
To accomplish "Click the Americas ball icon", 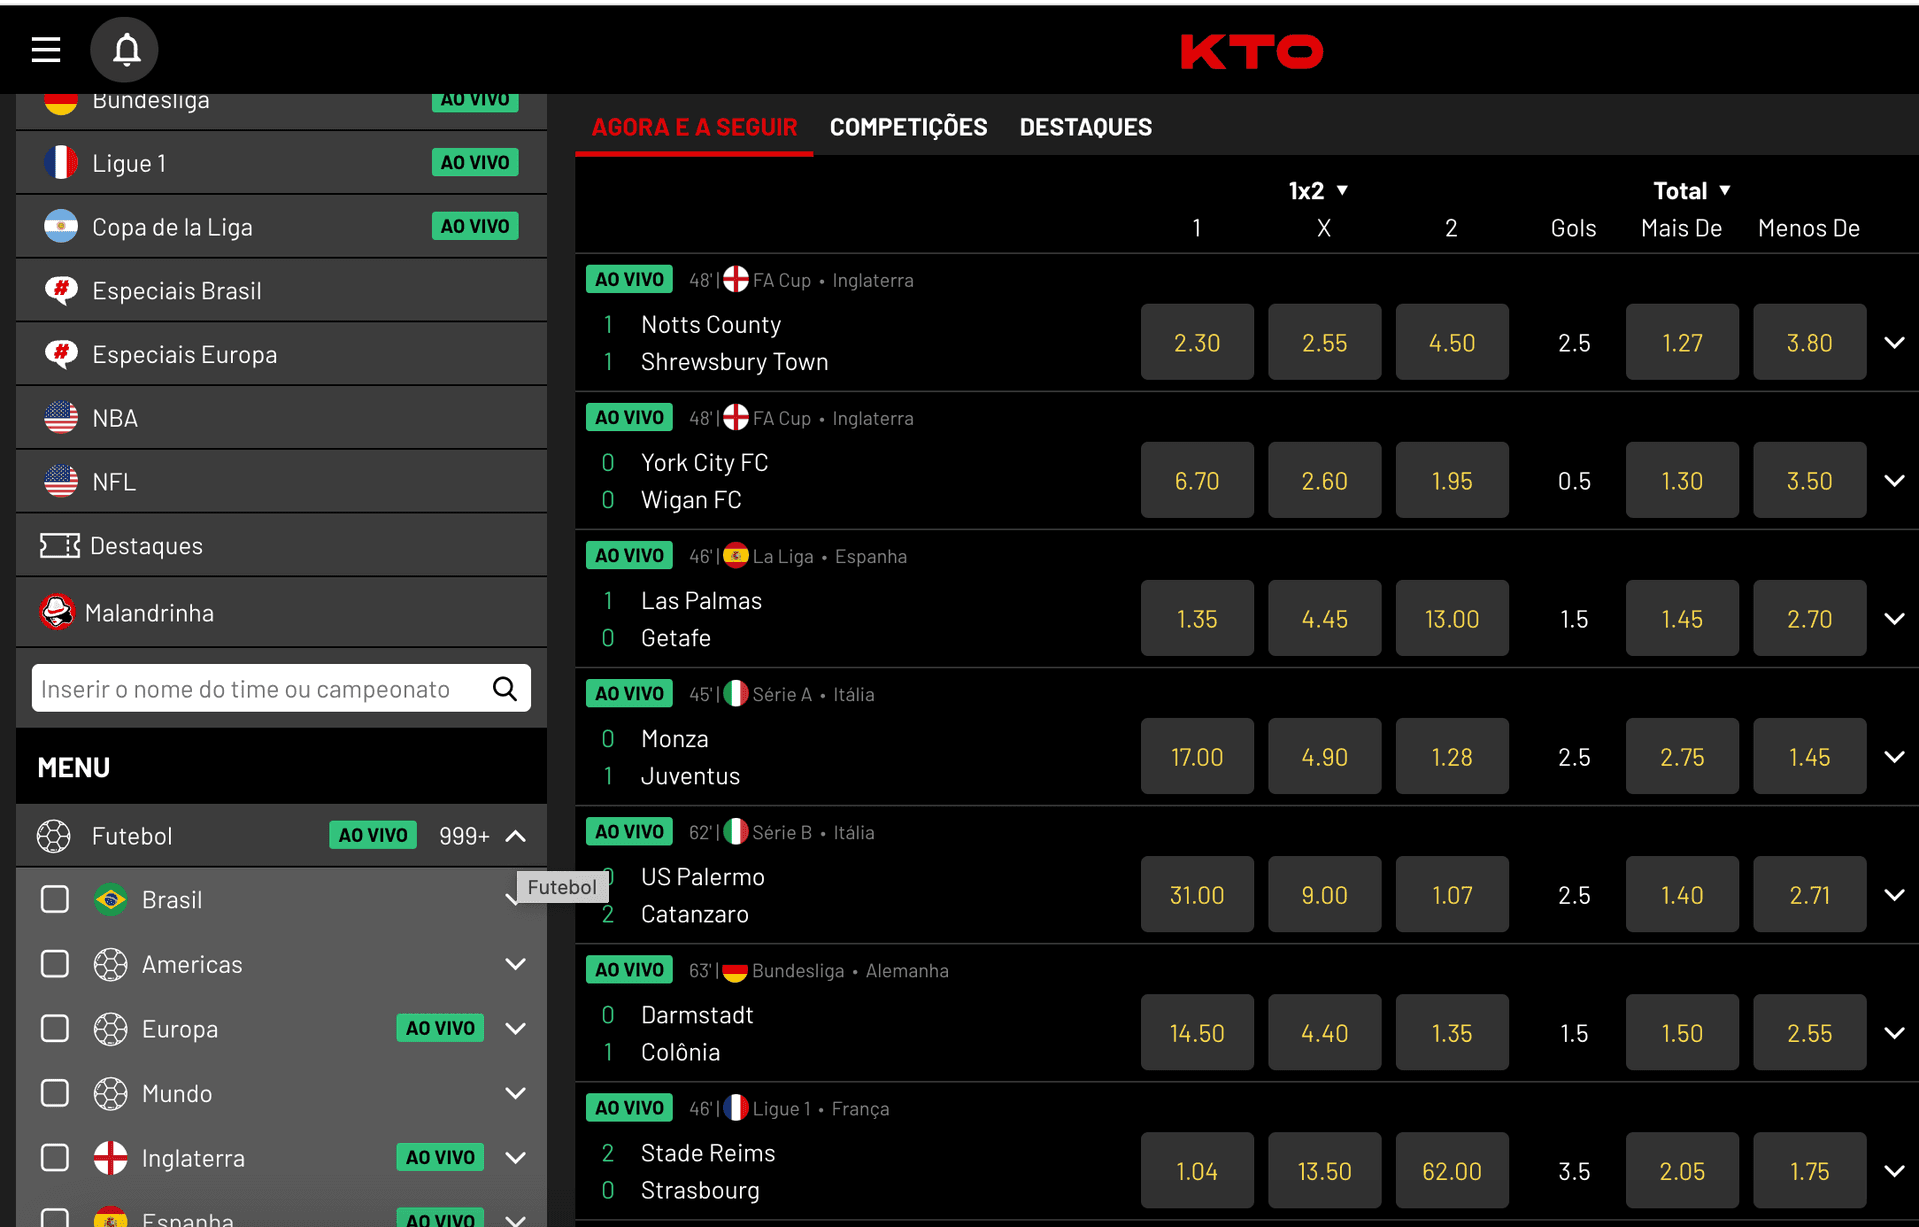I will click(110, 964).
